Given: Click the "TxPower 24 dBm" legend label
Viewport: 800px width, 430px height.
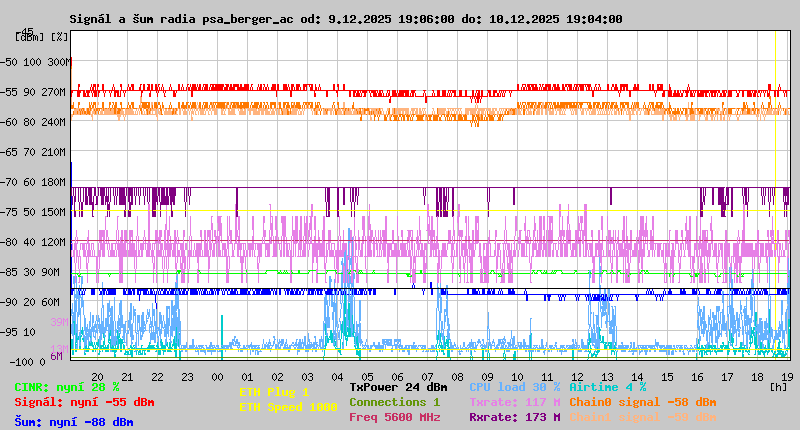Looking at the screenshot, I should [398, 387].
